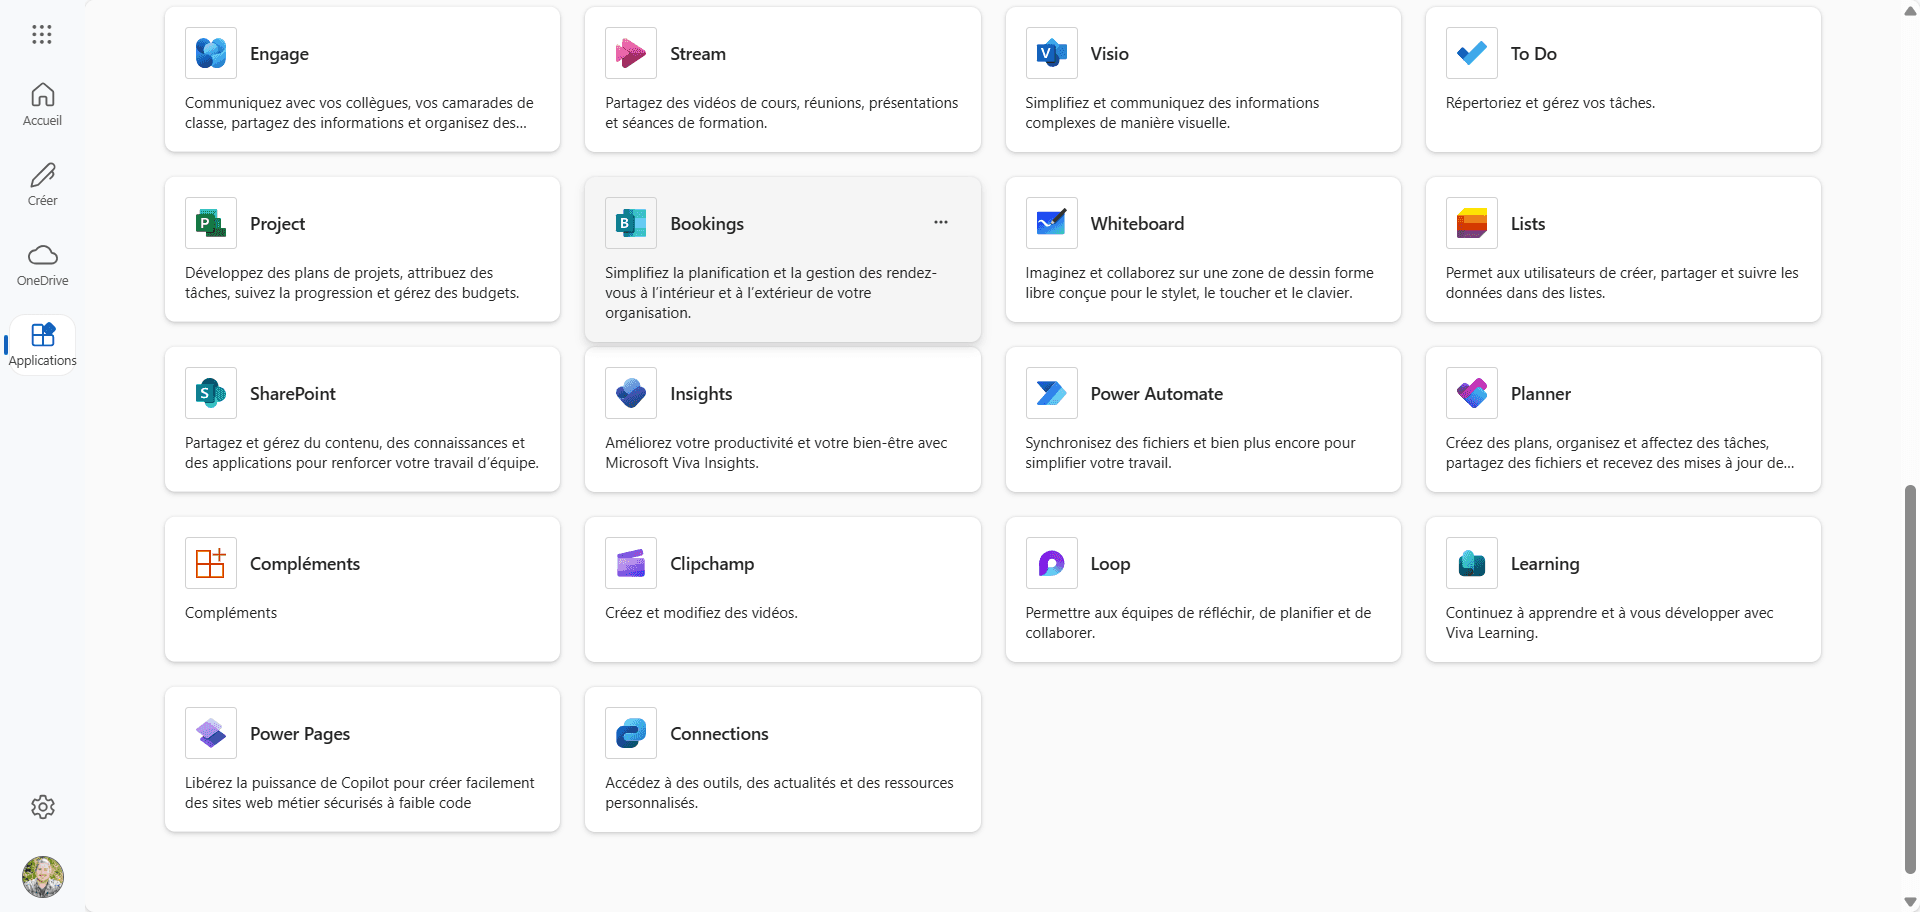Click the Clipchamp app icon
Screen dimensions: 1920x912
click(631, 563)
